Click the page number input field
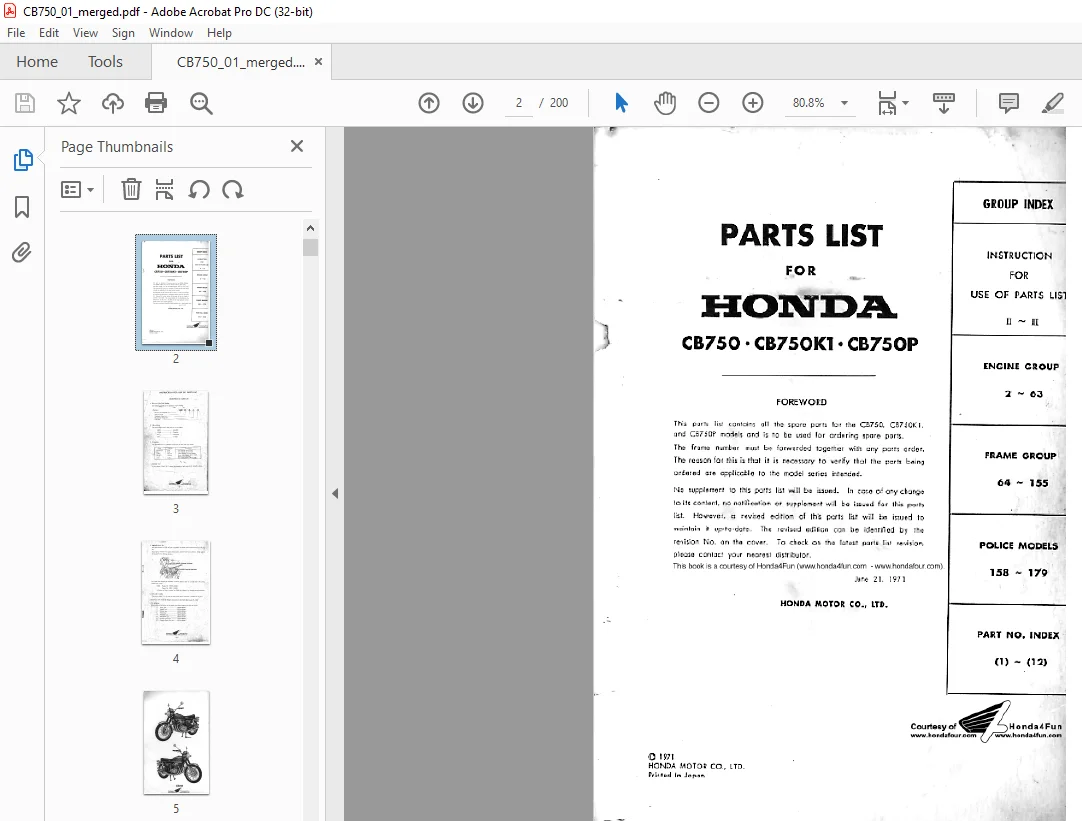Screen dimensions: 1082x821 [x=519, y=103]
